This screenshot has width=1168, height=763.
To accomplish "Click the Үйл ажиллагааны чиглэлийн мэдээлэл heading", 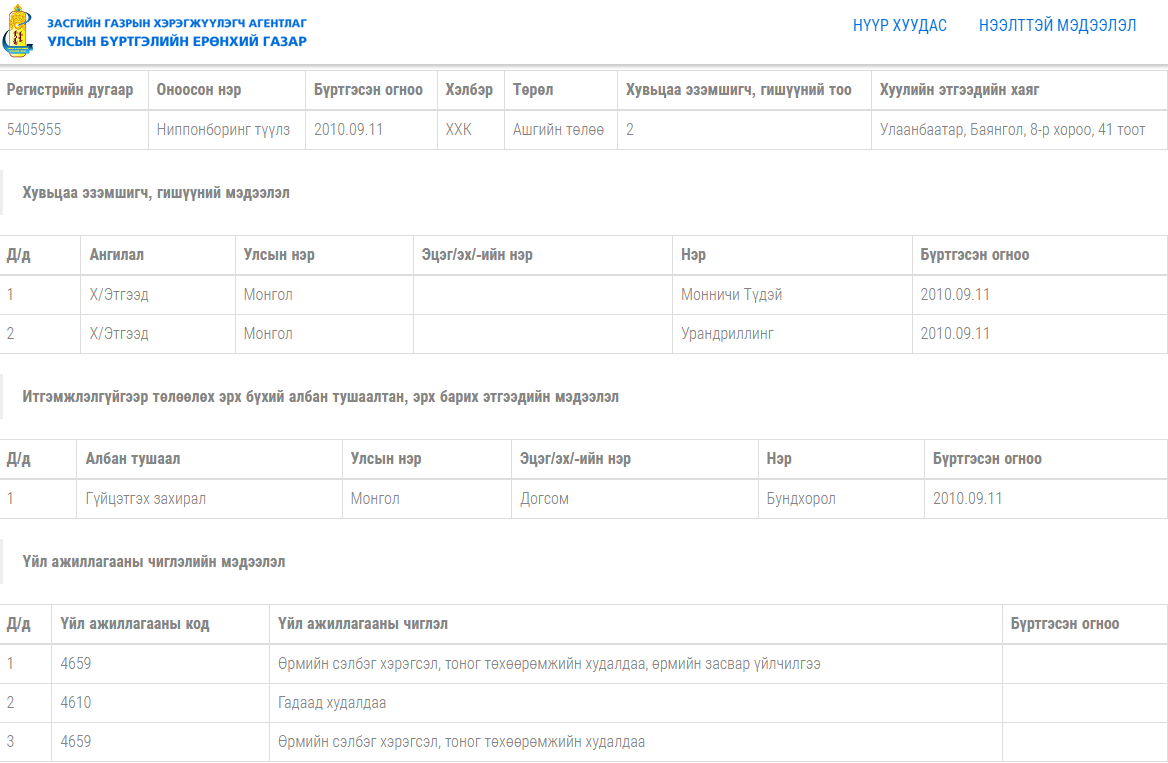I will pyautogui.click(x=153, y=562).
